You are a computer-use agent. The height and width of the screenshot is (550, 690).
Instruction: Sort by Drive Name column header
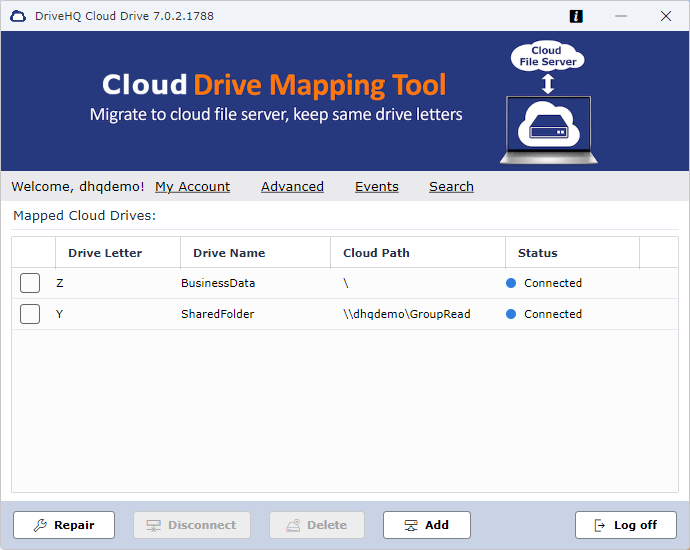coord(255,253)
